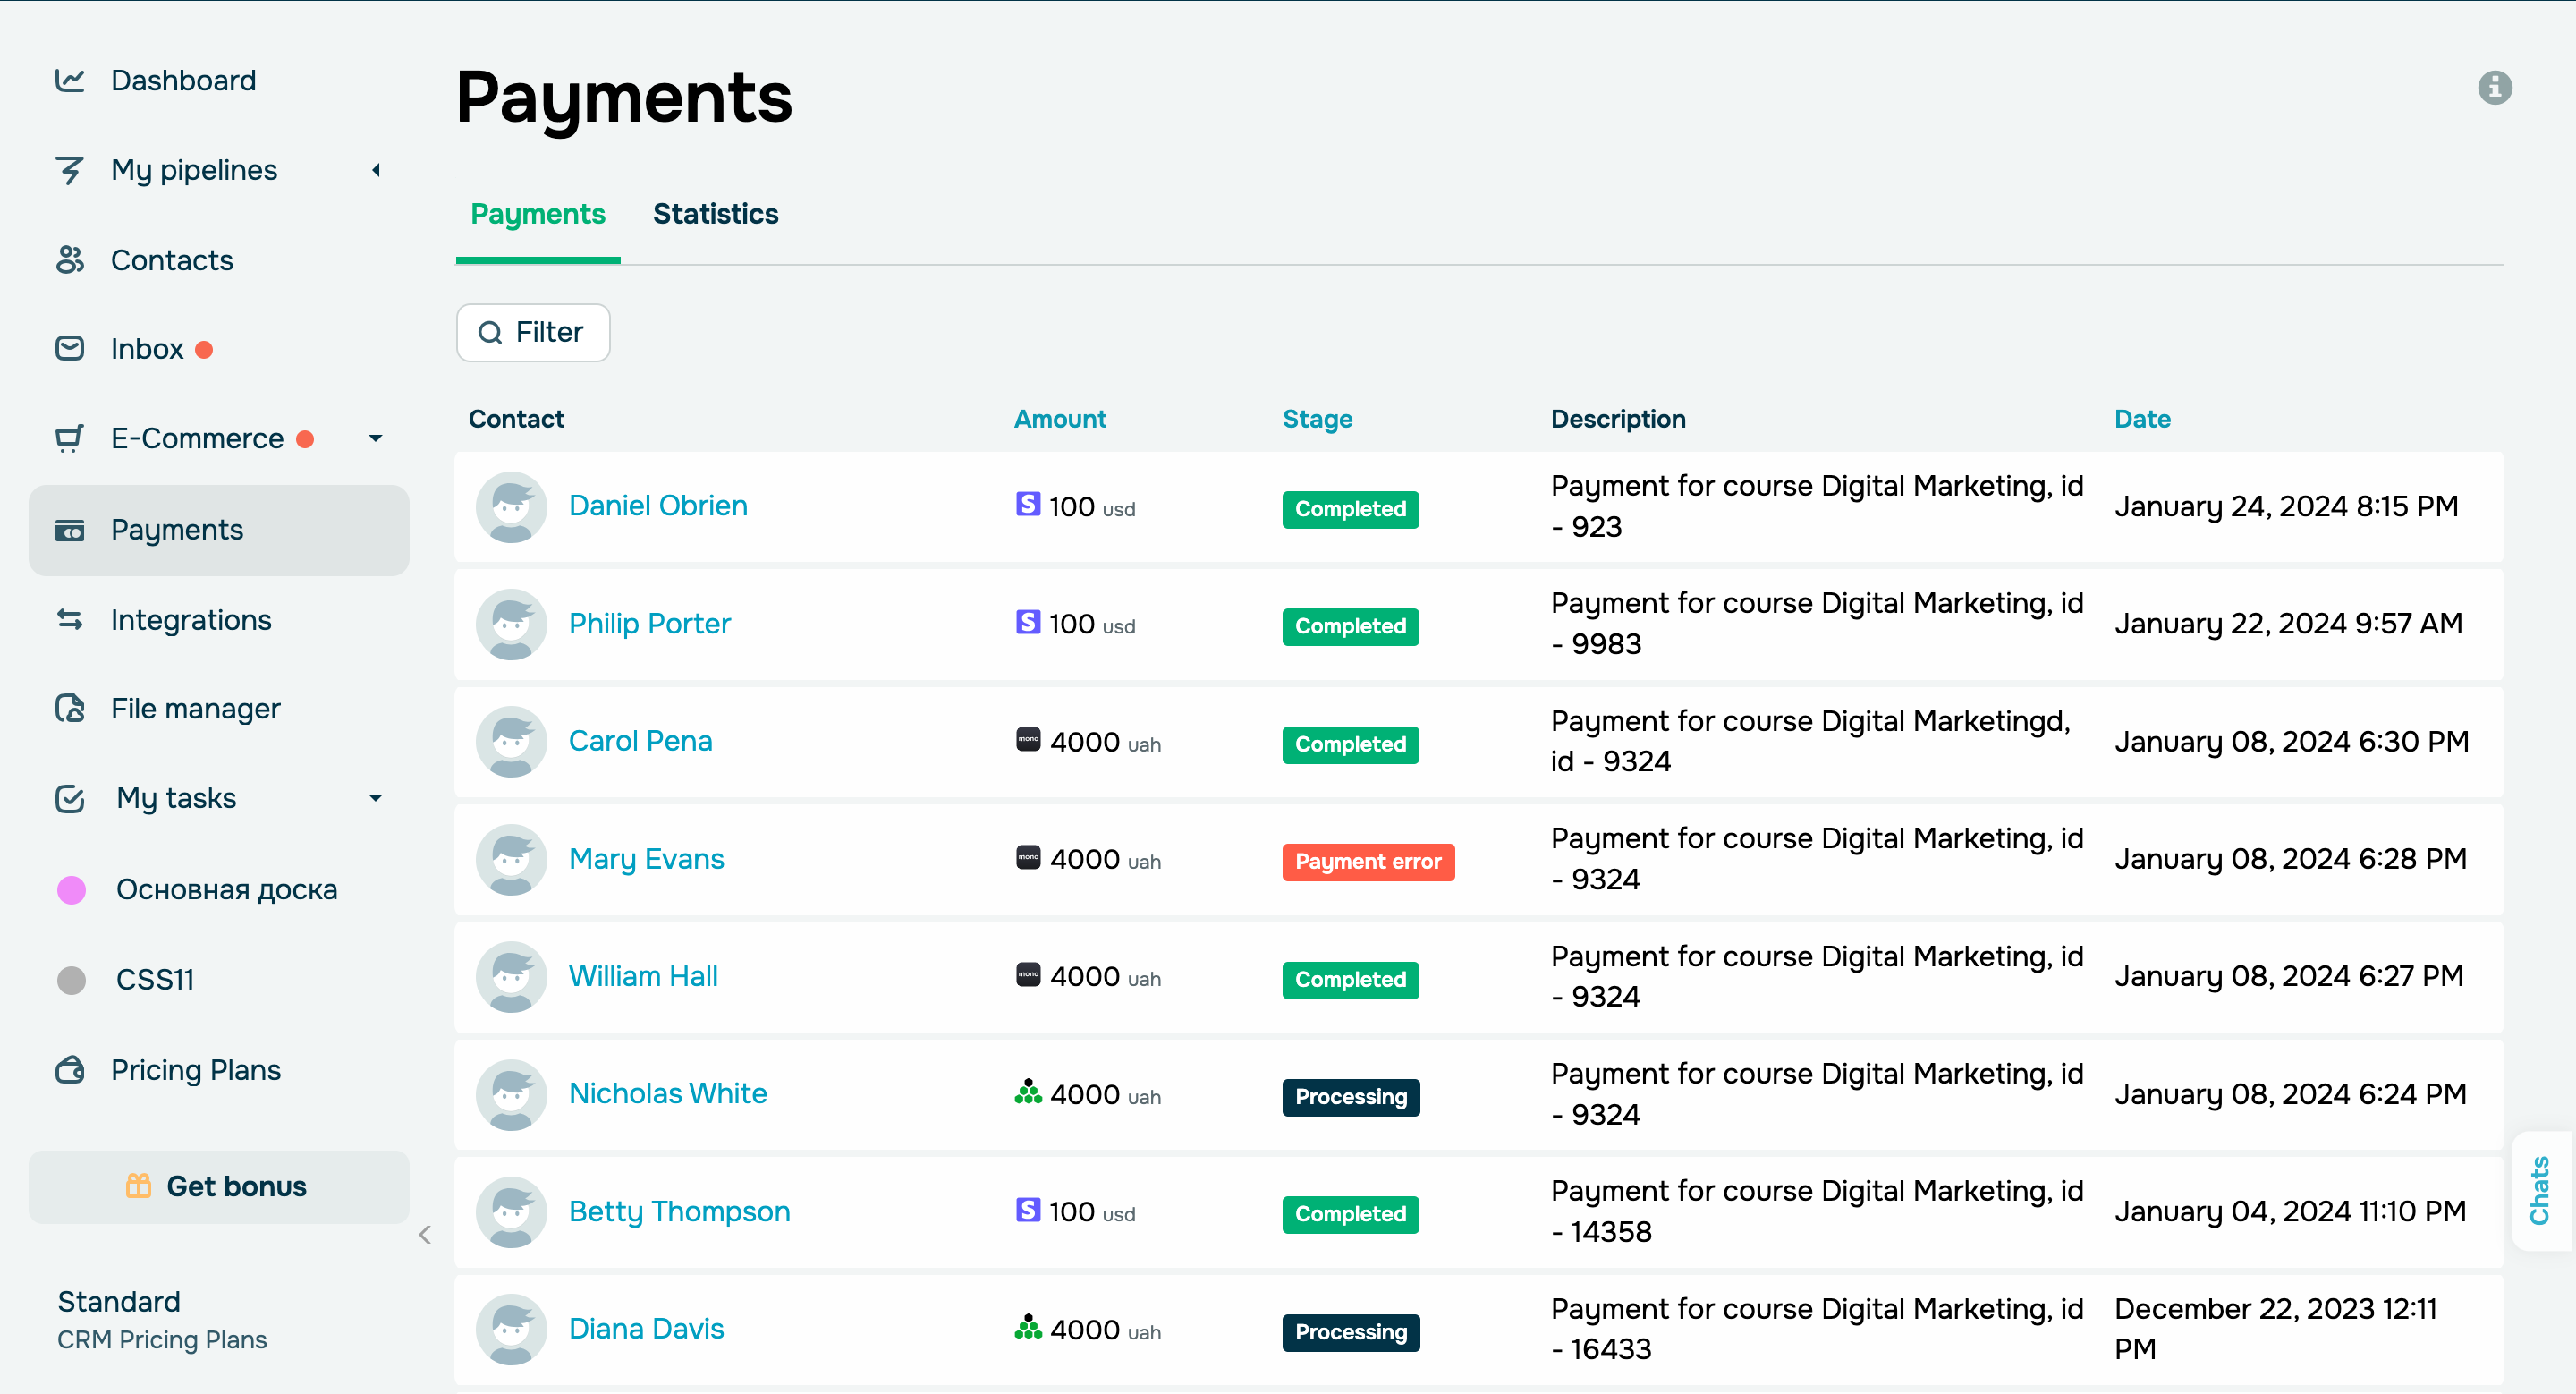2576x1394 pixels.
Task: Open the Filter panel
Action: tap(532, 332)
